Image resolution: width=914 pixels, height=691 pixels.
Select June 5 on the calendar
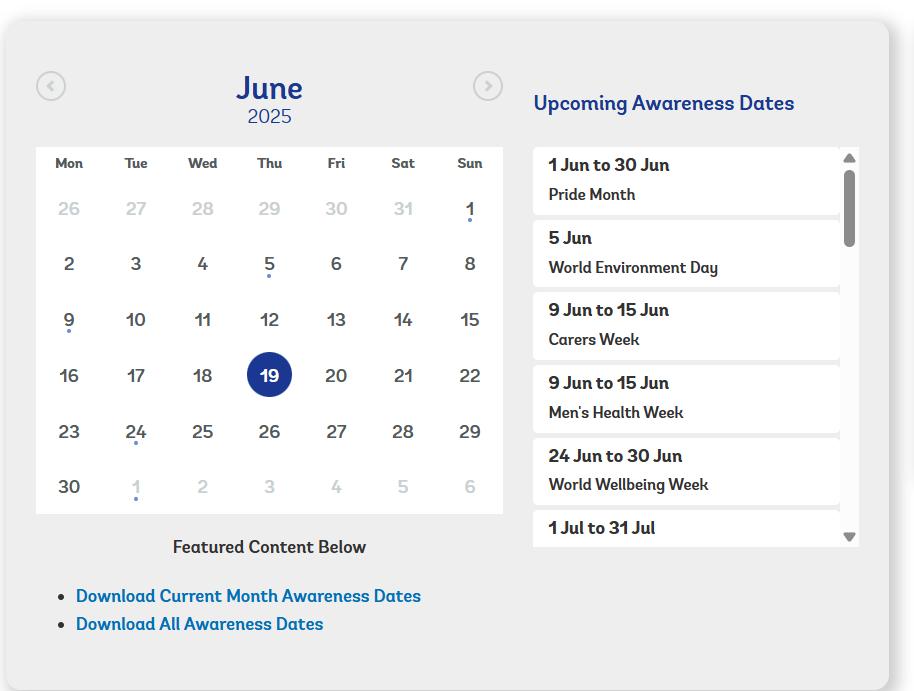click(x=269, y=264)
